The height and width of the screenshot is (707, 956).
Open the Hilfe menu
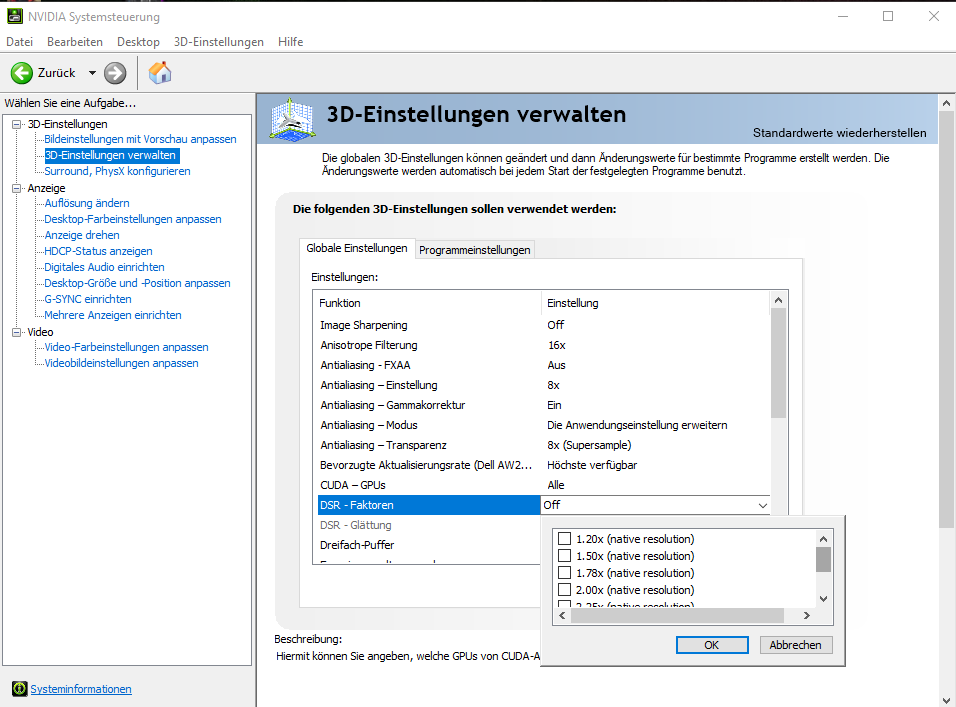point(290,41)
